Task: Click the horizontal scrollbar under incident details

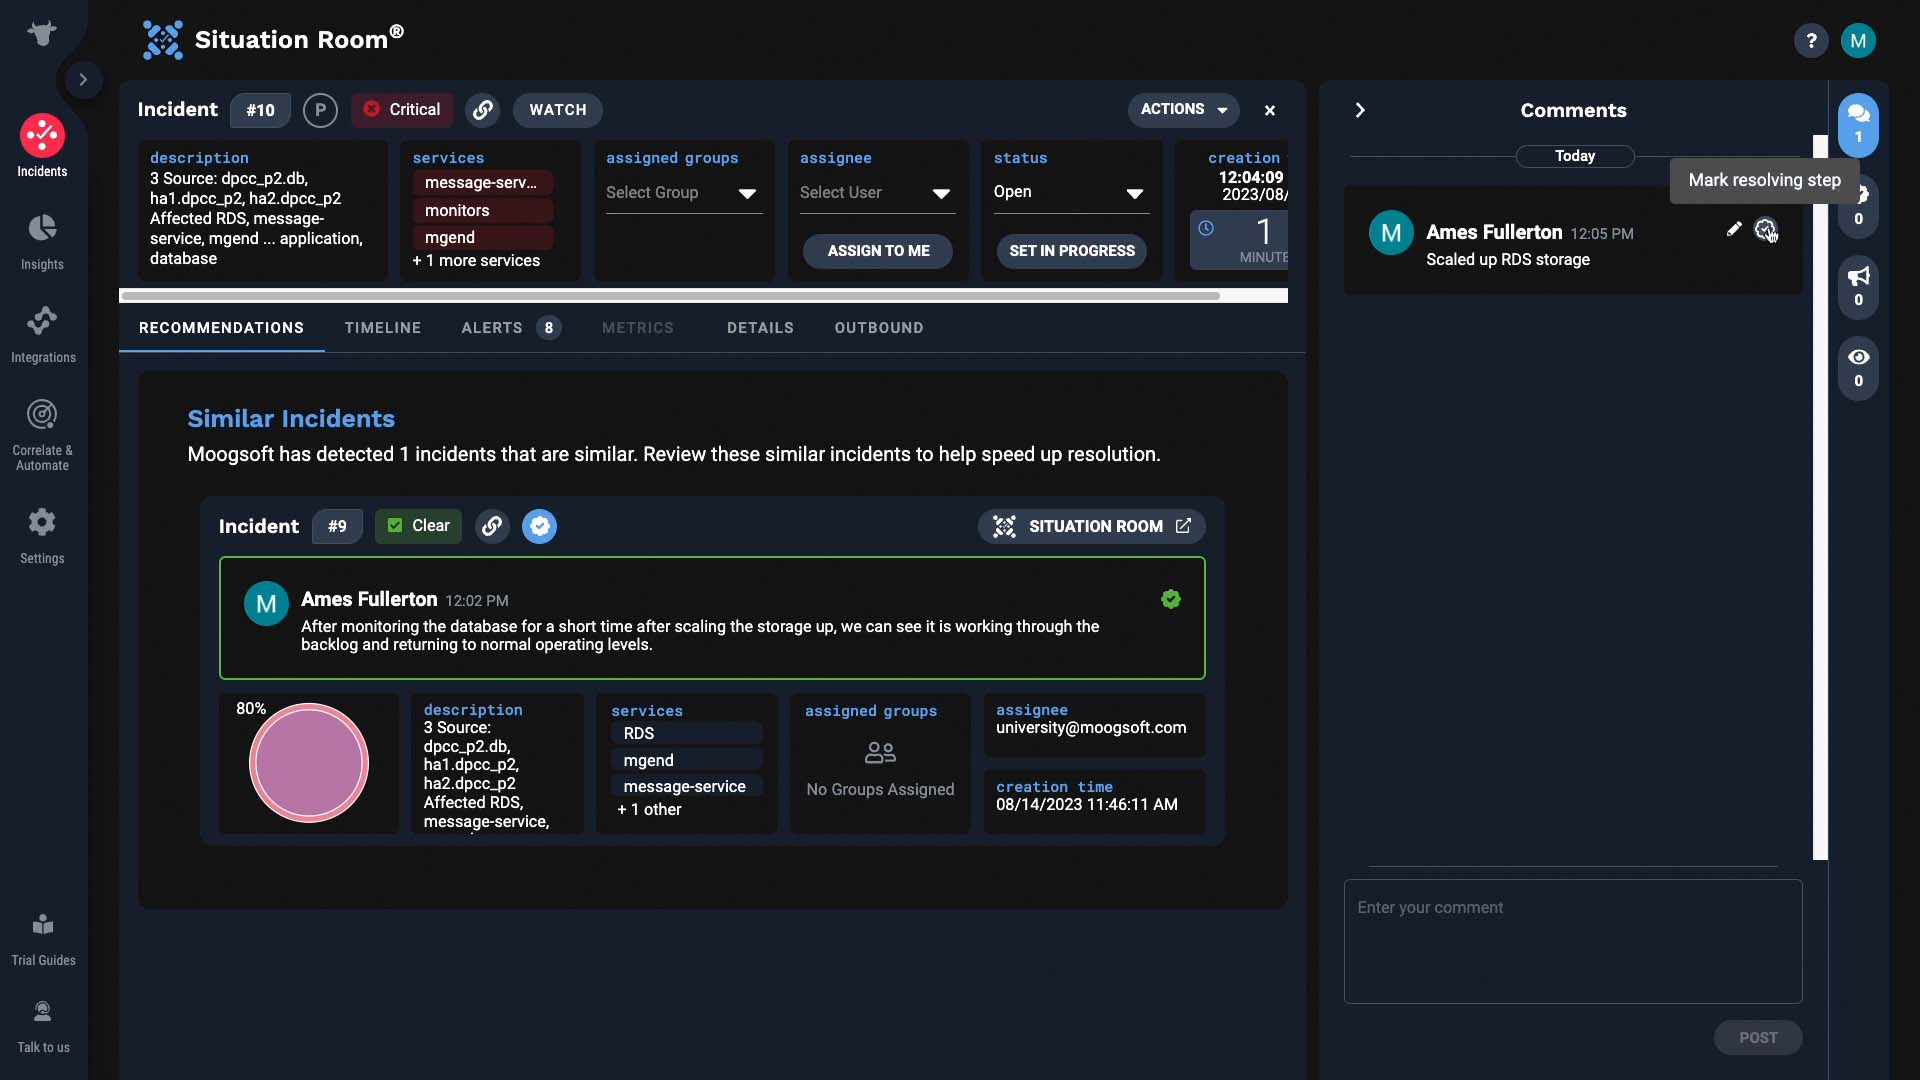Action: 670,296
